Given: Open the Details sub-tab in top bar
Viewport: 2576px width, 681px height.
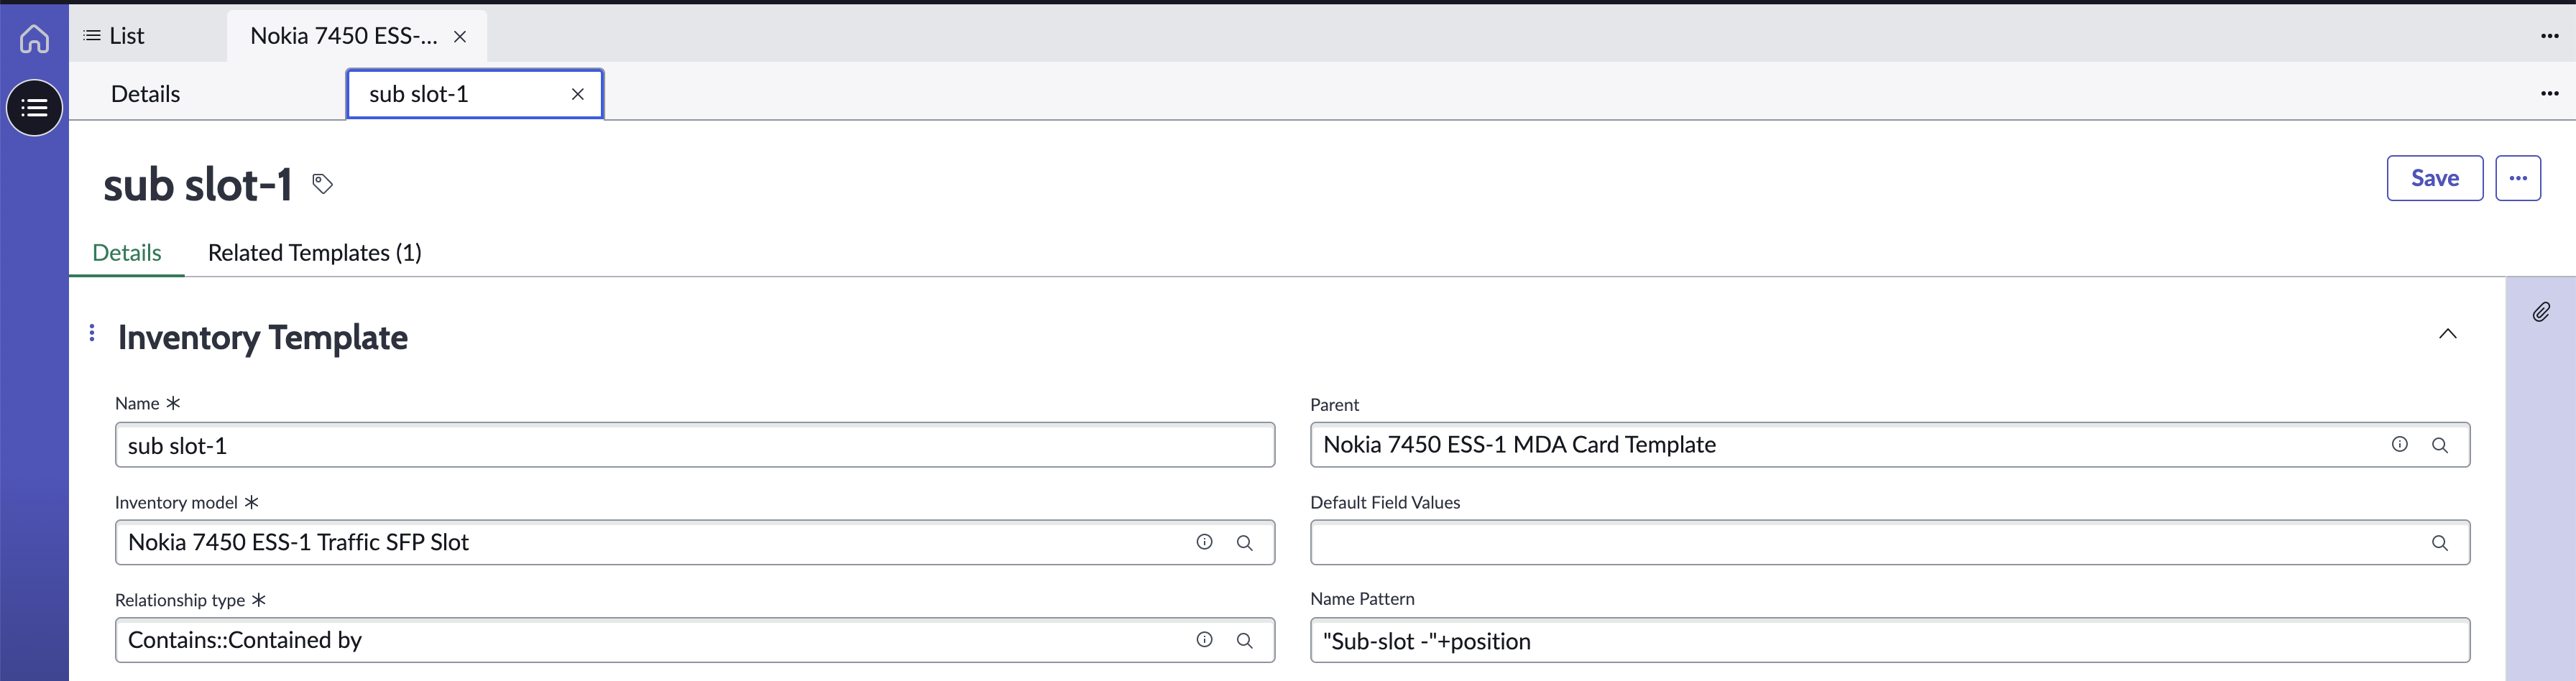Looking at the screenshot, I should click(x=146, y=94).
